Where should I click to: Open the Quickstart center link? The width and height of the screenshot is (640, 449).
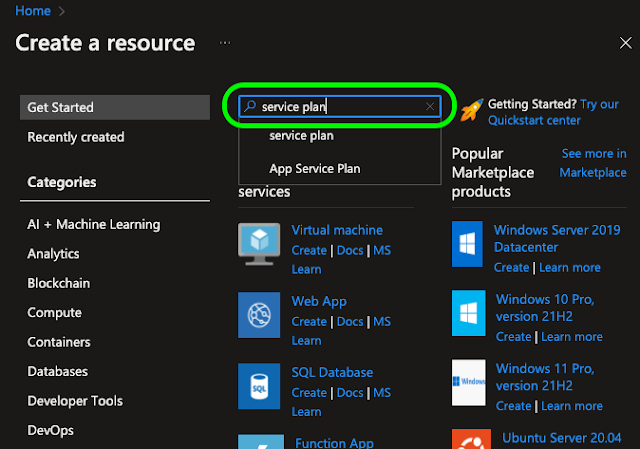point(534,120)
